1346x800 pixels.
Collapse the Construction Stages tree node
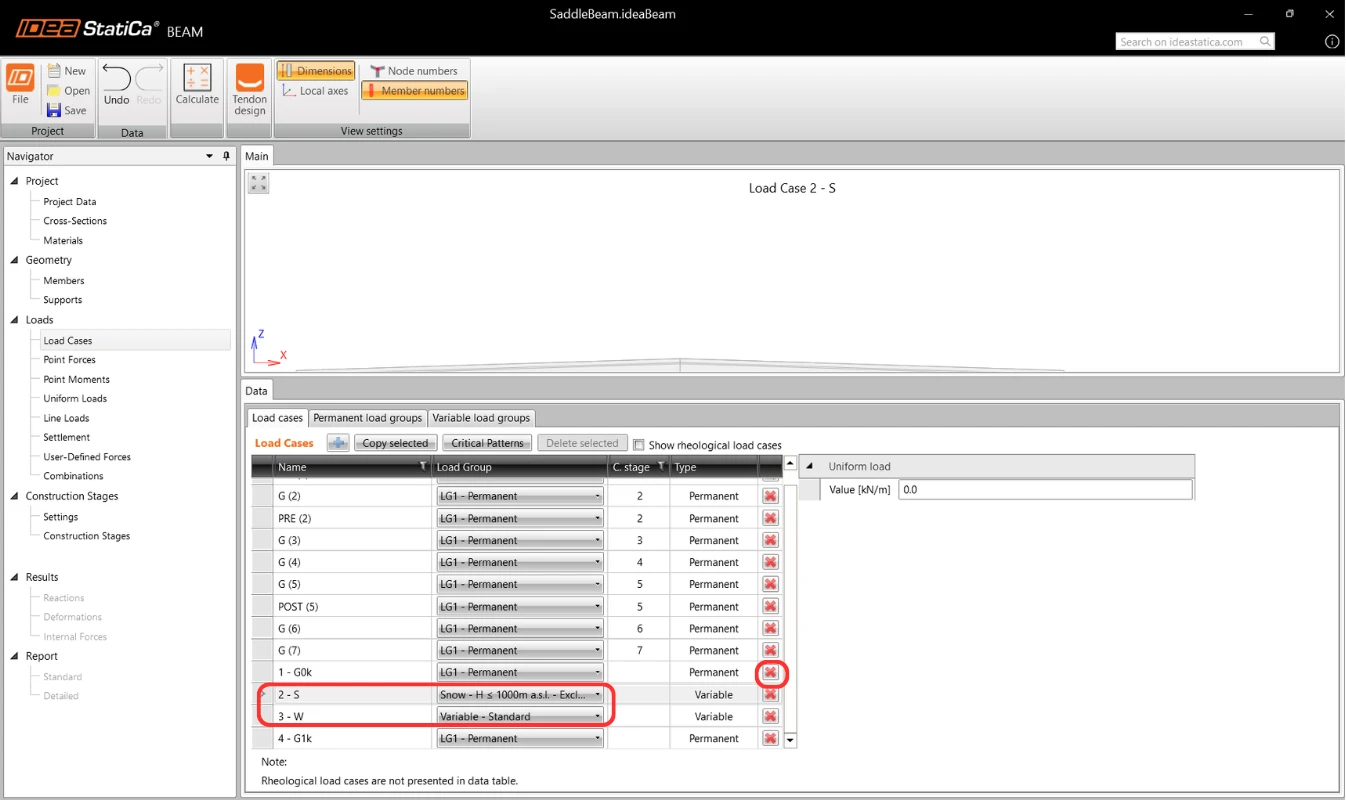pyautogui.click(x=15, y=496)
